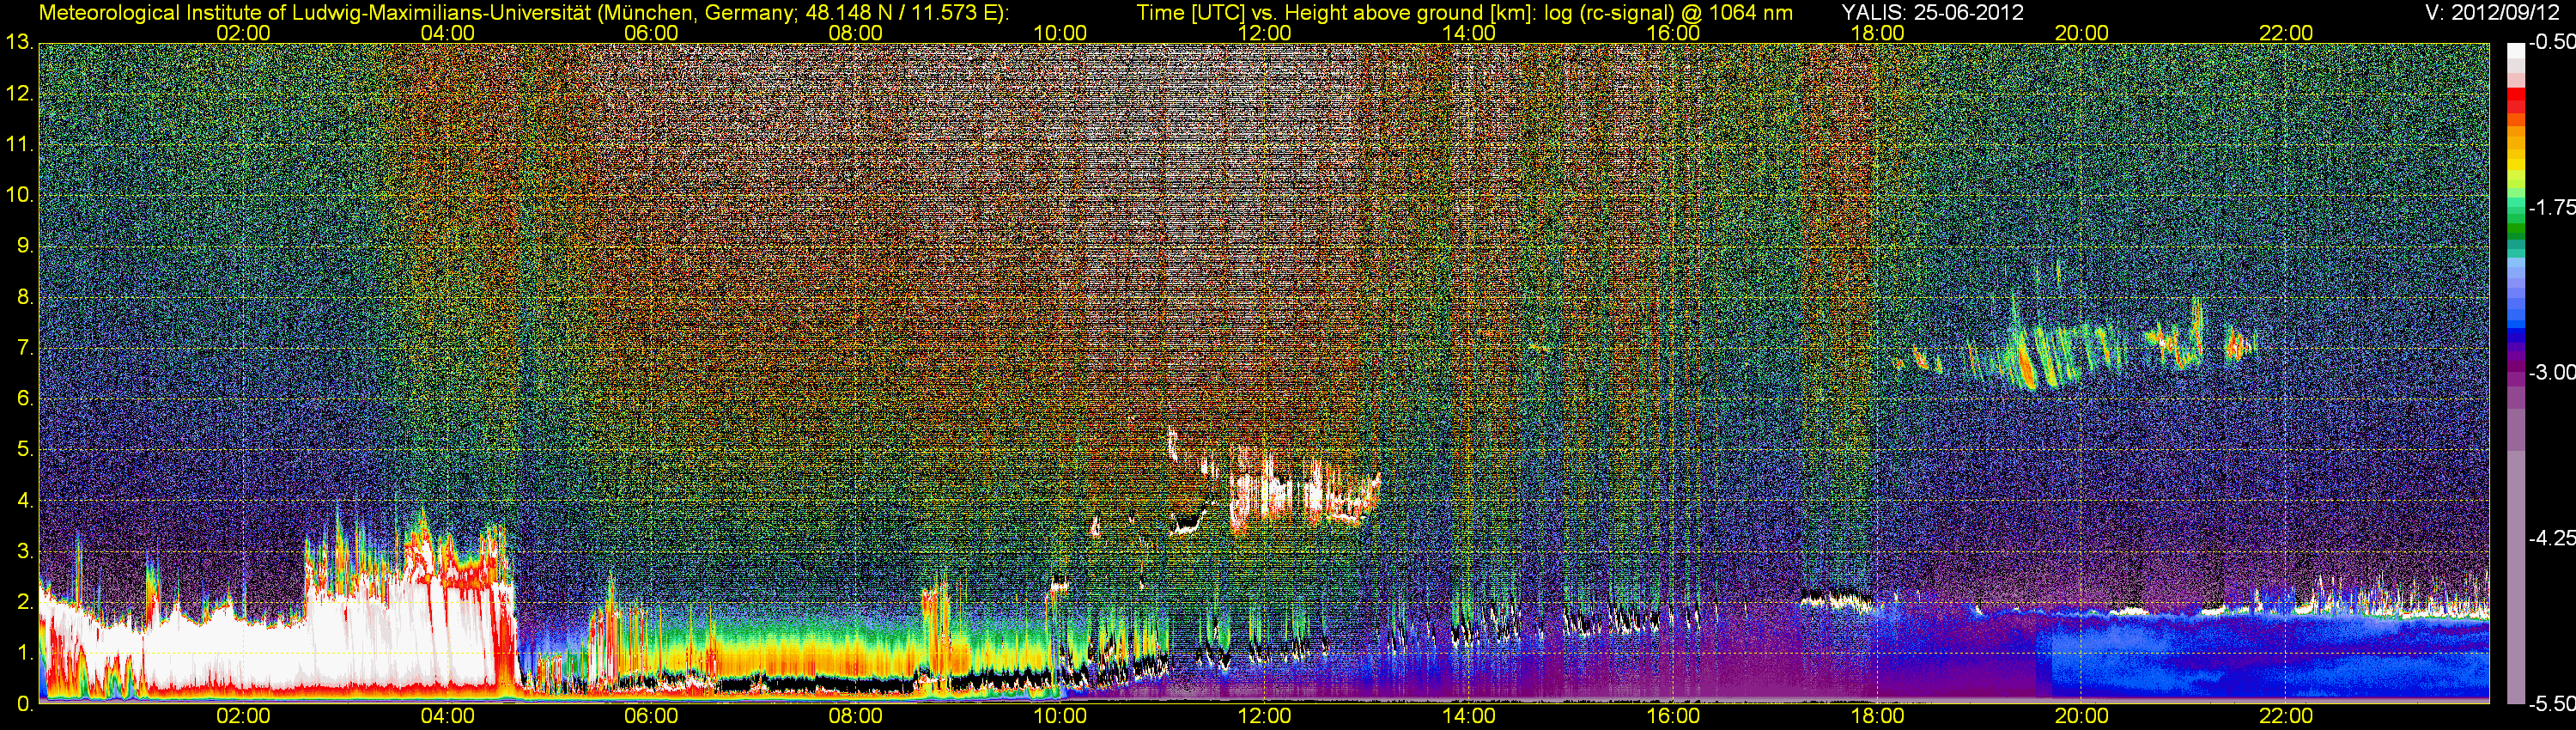
Task: Click the 1 km label on the height axis
Action: click(x=25, y=653)
